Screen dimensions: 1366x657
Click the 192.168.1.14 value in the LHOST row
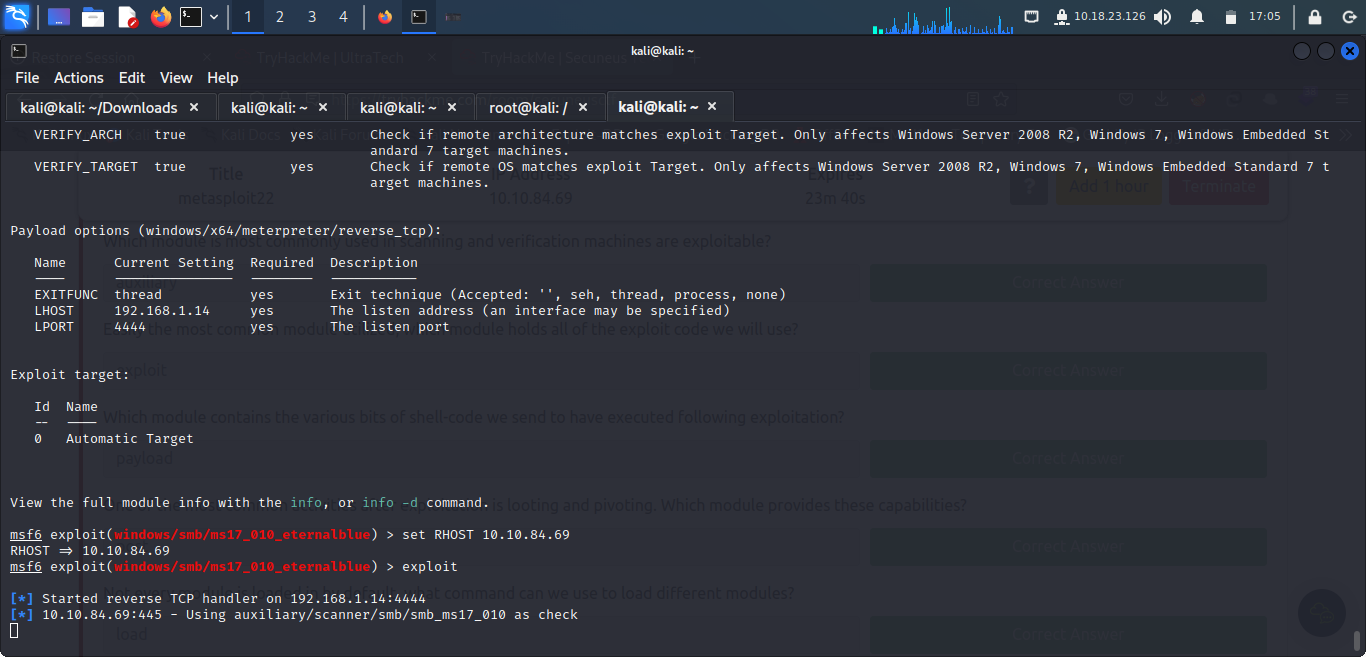click(x=162, y=311)
